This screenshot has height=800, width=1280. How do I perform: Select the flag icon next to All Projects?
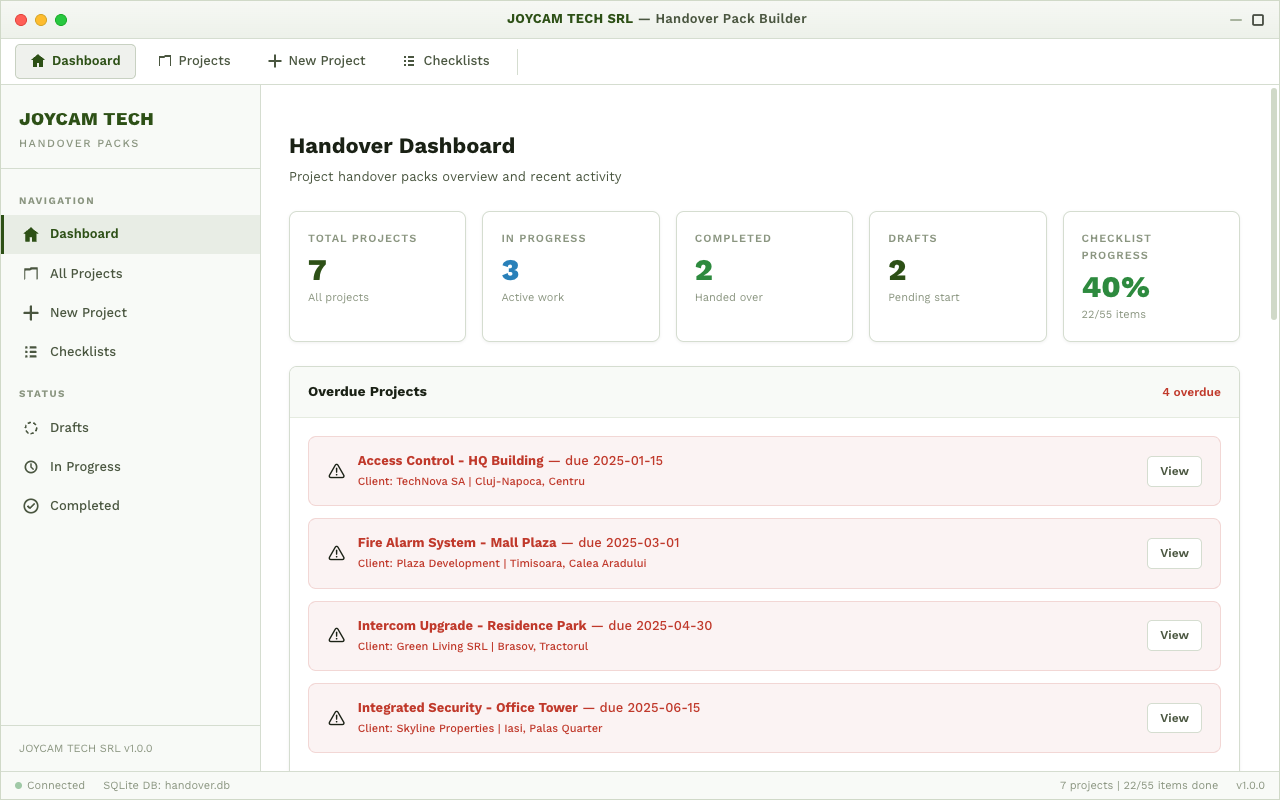click(32, 273)
